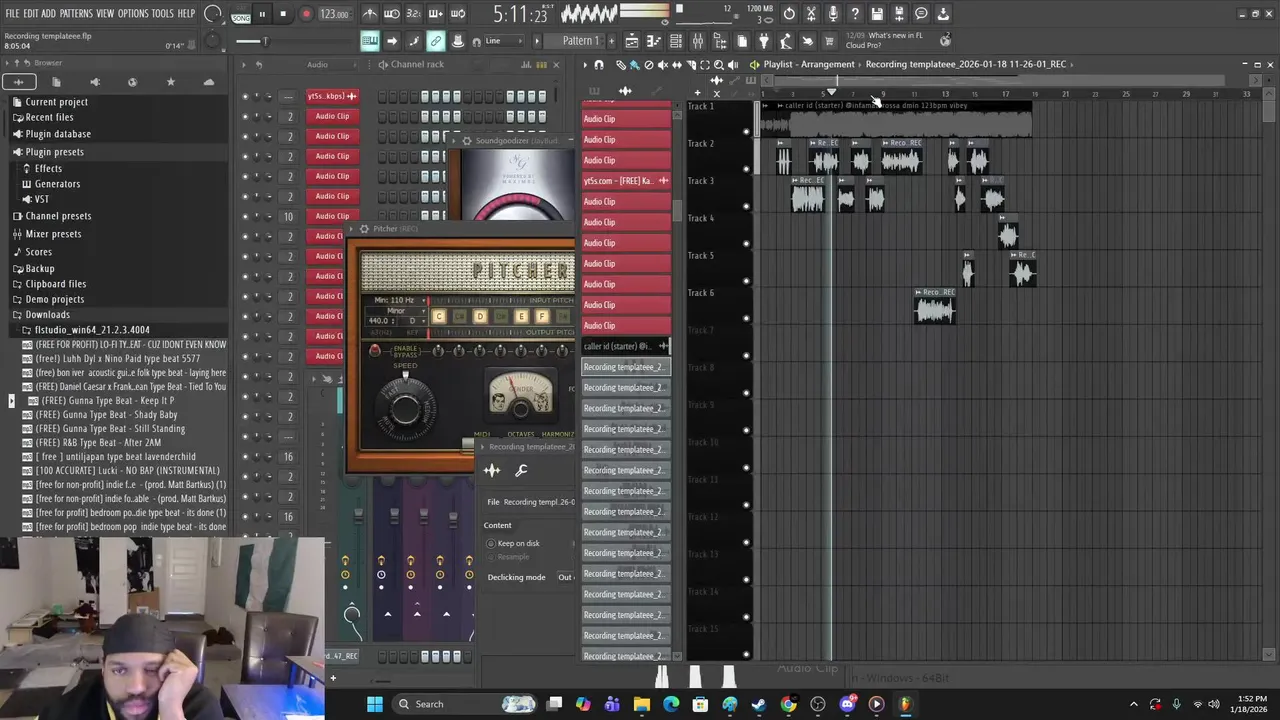Click the microphone one-click recording icon
1280x720 pixels.
click(x=833, y=14)
